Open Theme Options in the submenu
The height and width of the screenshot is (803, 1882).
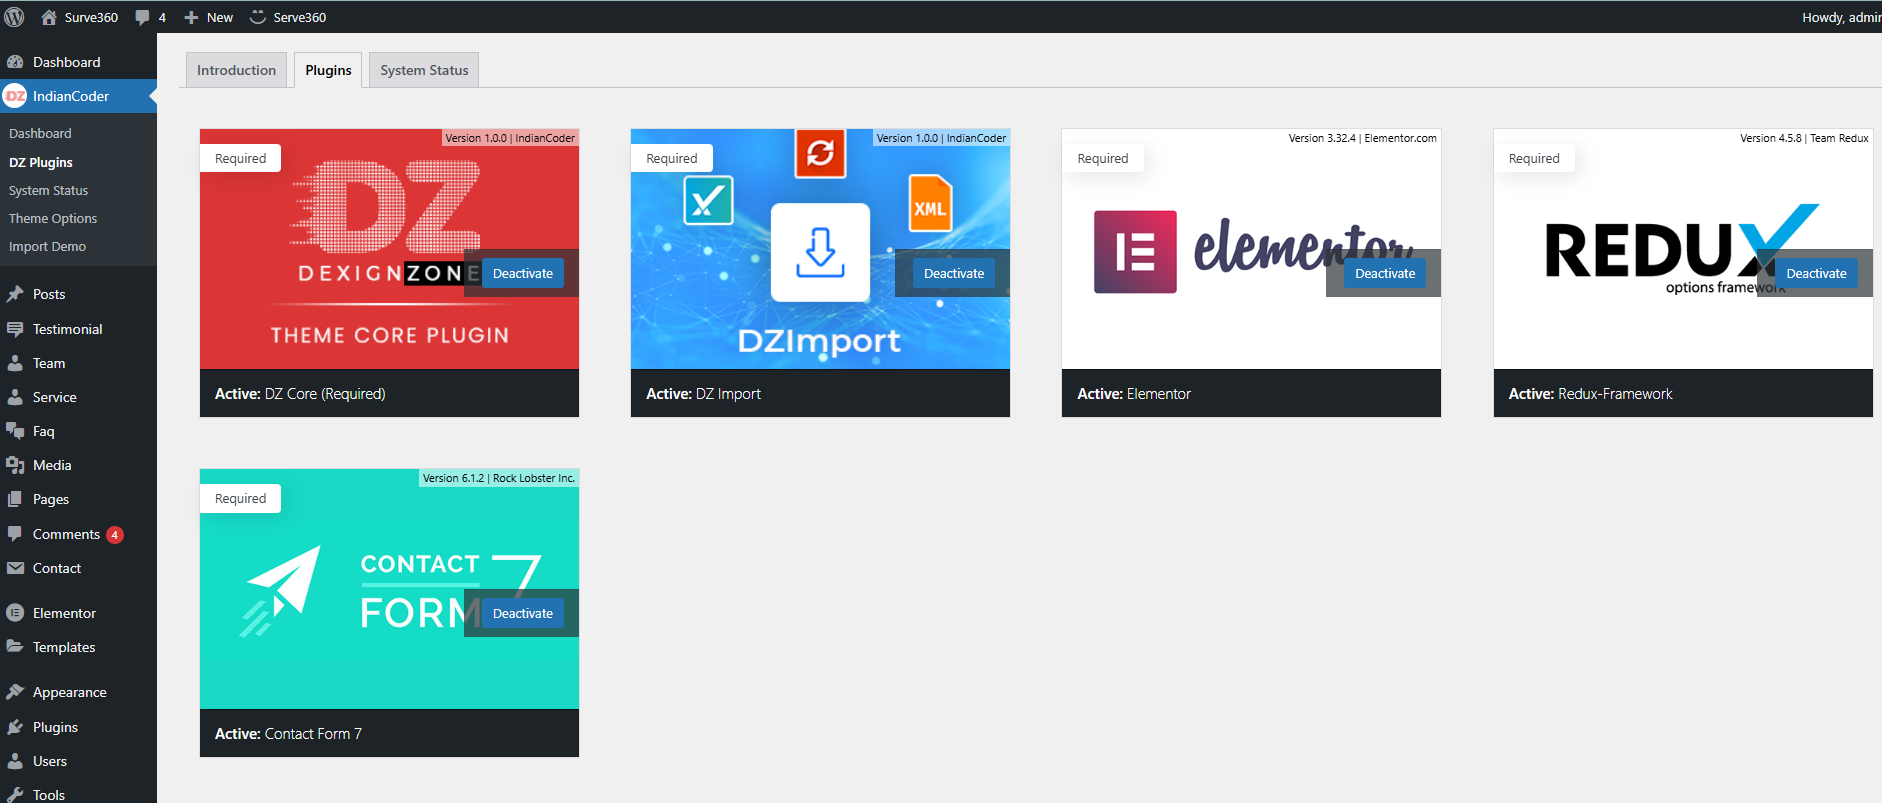pyautogui.click(x=53, y=218)
